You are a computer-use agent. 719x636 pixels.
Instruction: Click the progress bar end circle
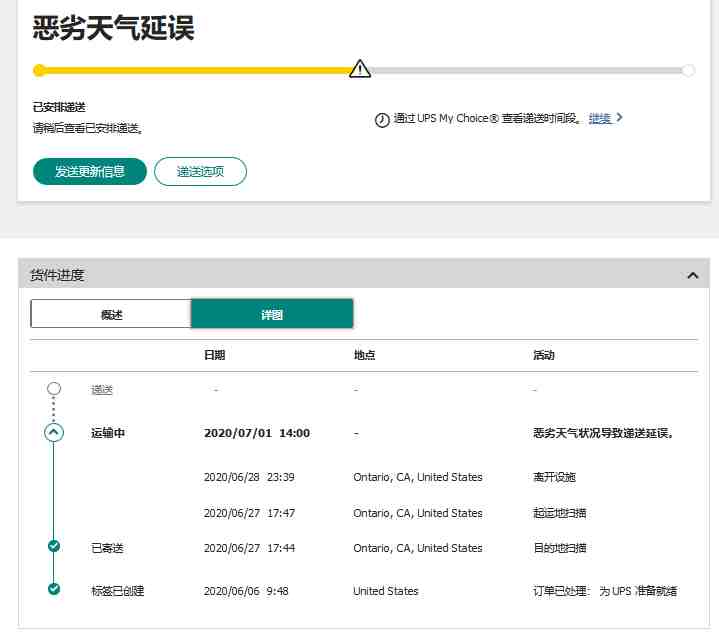(x=688, y=70)
